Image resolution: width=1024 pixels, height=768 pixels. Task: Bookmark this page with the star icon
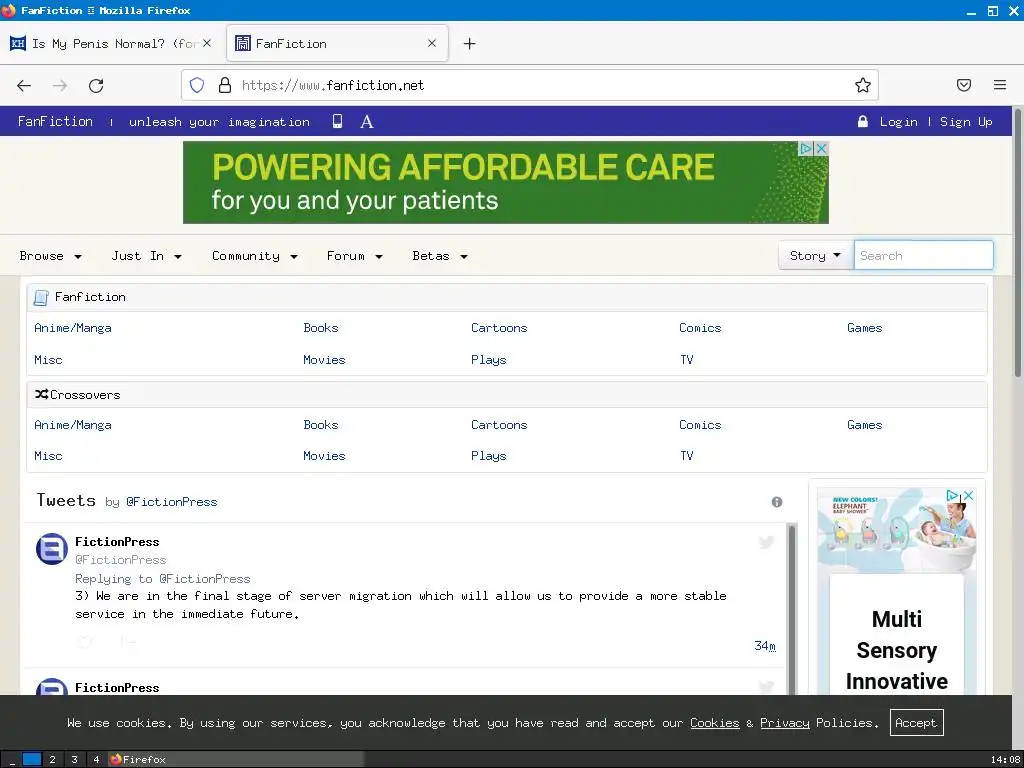point(863,86)
